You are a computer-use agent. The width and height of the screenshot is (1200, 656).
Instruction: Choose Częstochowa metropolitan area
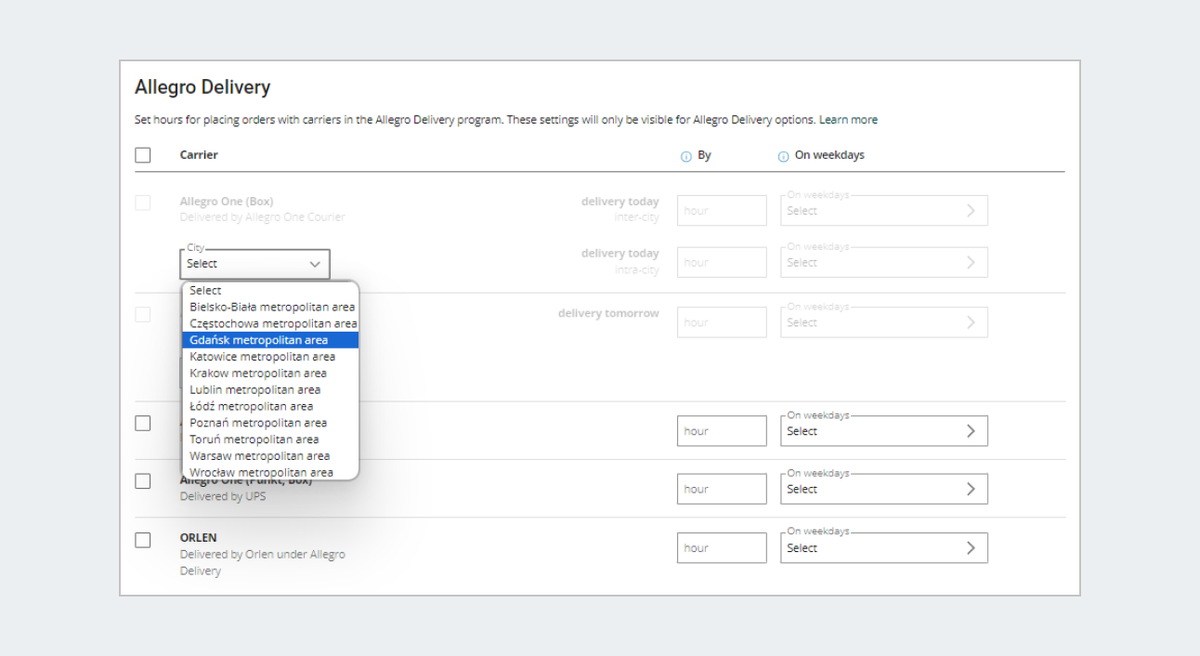coord(270,324)
